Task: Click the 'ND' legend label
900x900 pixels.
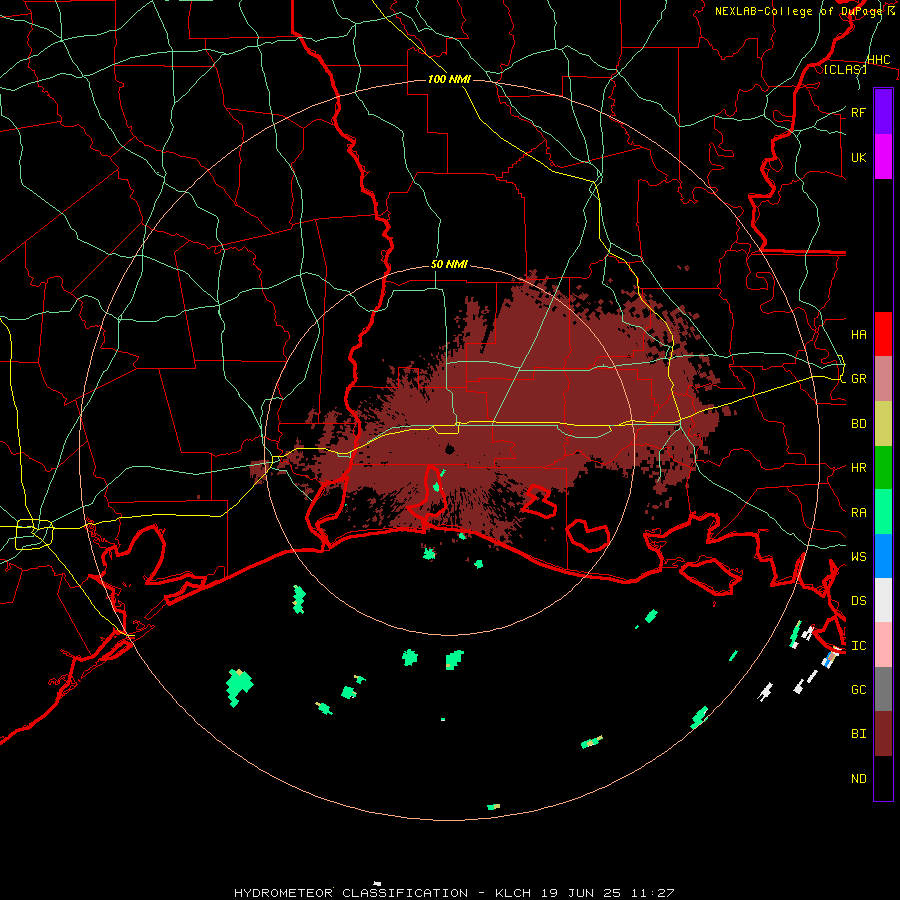Action: point(858,779)
